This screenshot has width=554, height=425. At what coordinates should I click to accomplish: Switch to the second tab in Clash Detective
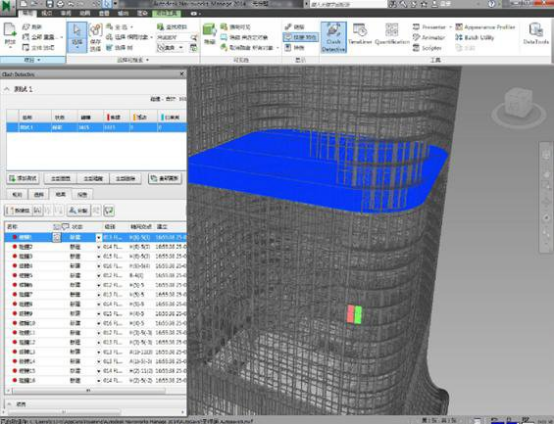tap(39, 195)
